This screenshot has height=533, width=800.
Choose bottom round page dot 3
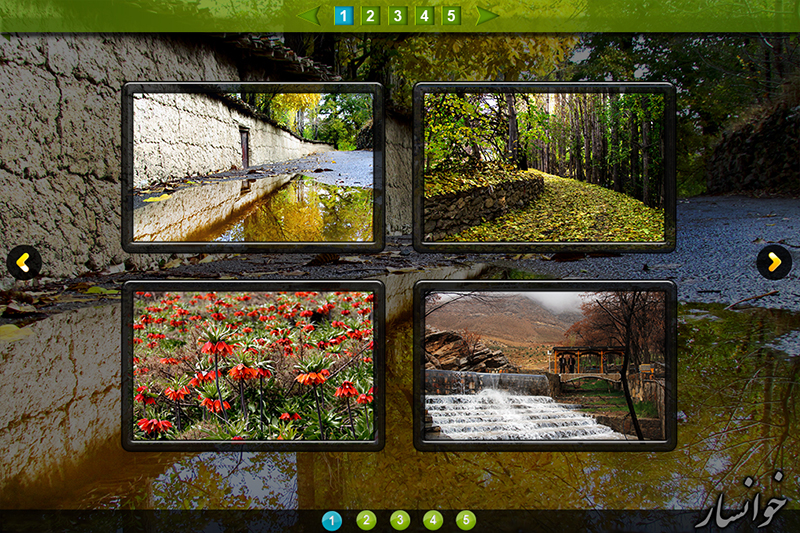[400, 520]
